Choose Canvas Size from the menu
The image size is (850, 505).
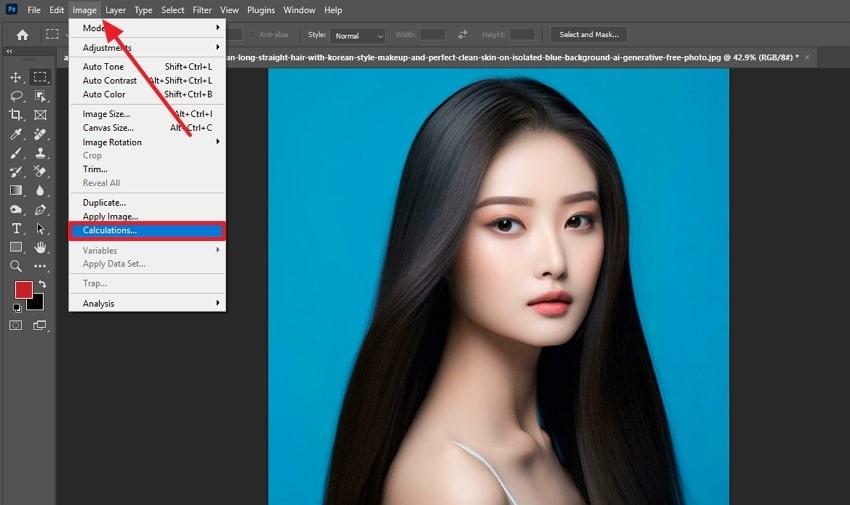147,128
